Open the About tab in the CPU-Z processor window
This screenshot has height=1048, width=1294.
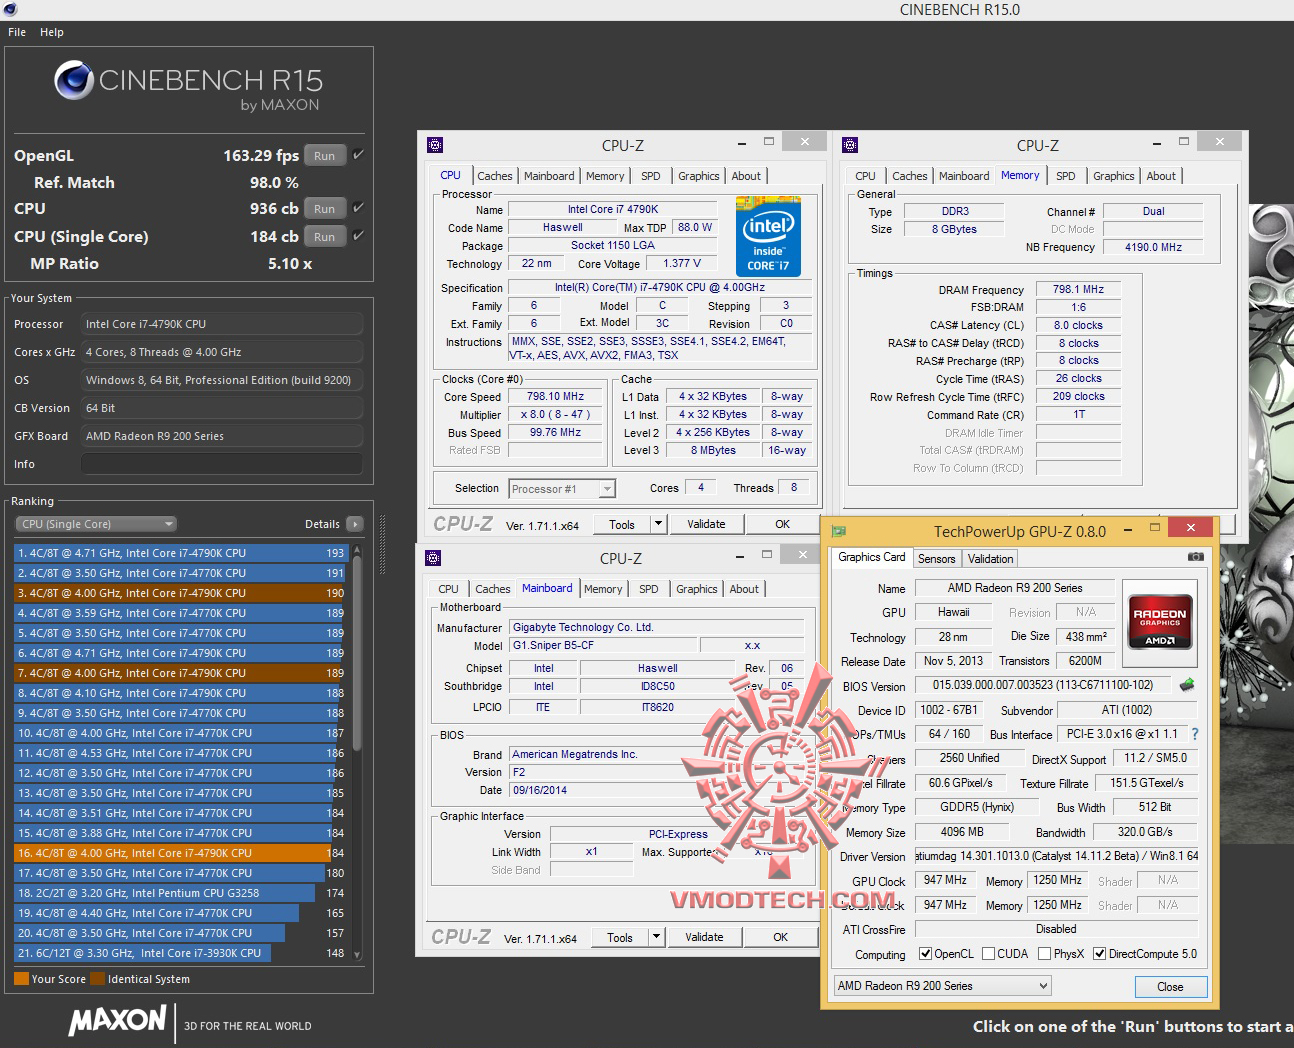tap(746, 176)
